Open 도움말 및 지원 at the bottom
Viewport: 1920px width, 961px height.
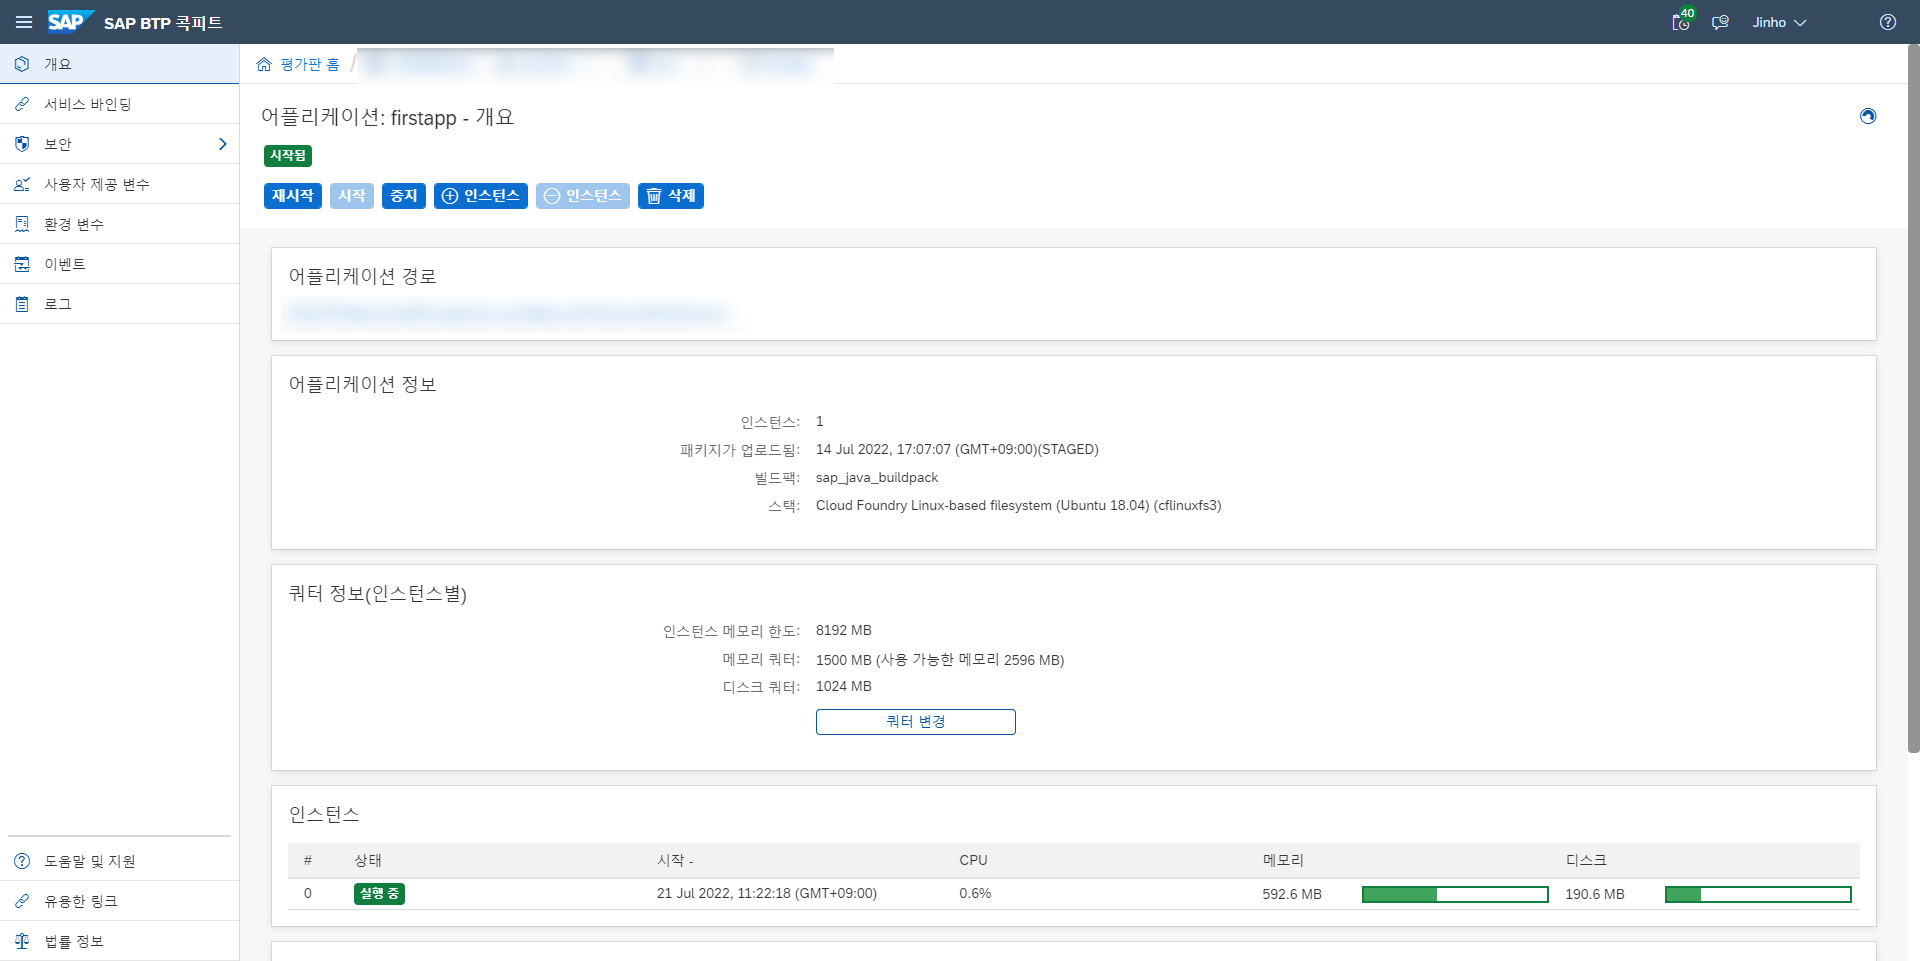(x=90, y=860)
